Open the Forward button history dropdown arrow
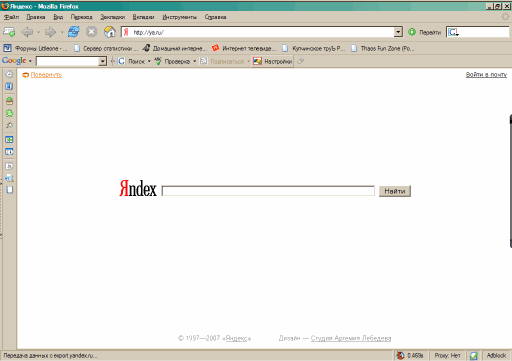Image resolution: width=512 pixels, height=361 pixels. (62, 32)
